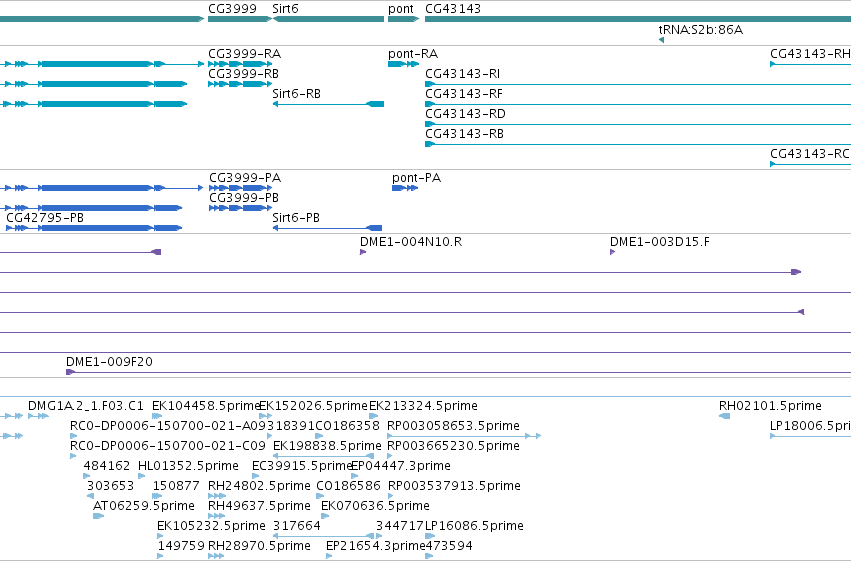Select transcript CG43143-RB
The image size is (851, 561).
point(465,134)
